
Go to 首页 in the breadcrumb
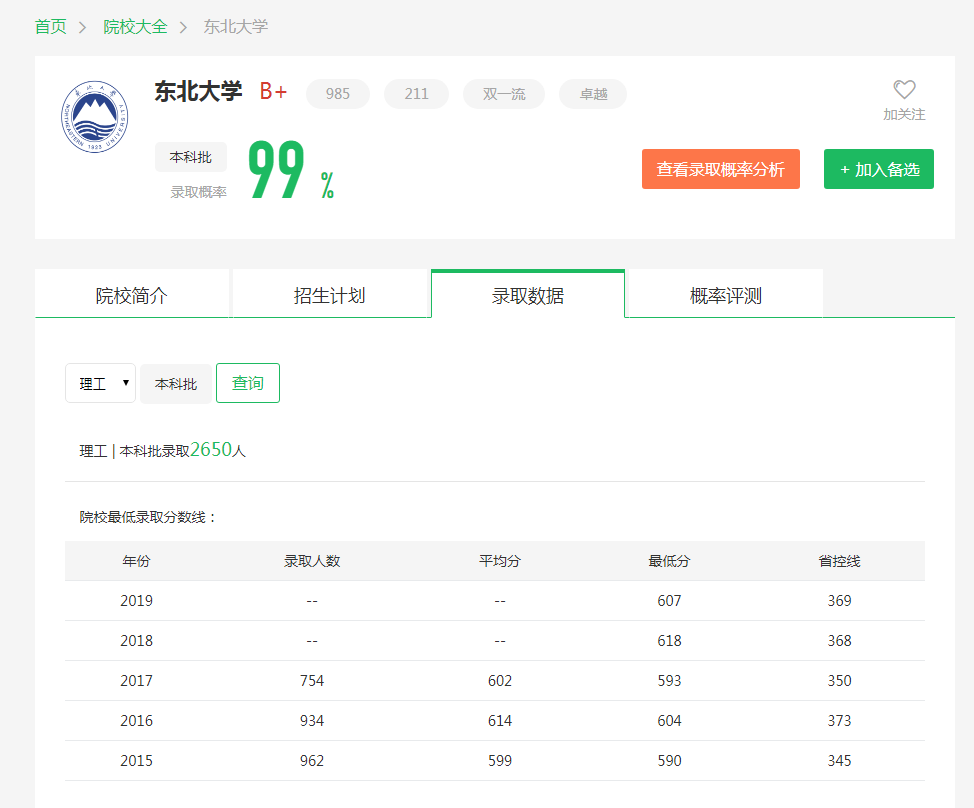coord(50,27)
